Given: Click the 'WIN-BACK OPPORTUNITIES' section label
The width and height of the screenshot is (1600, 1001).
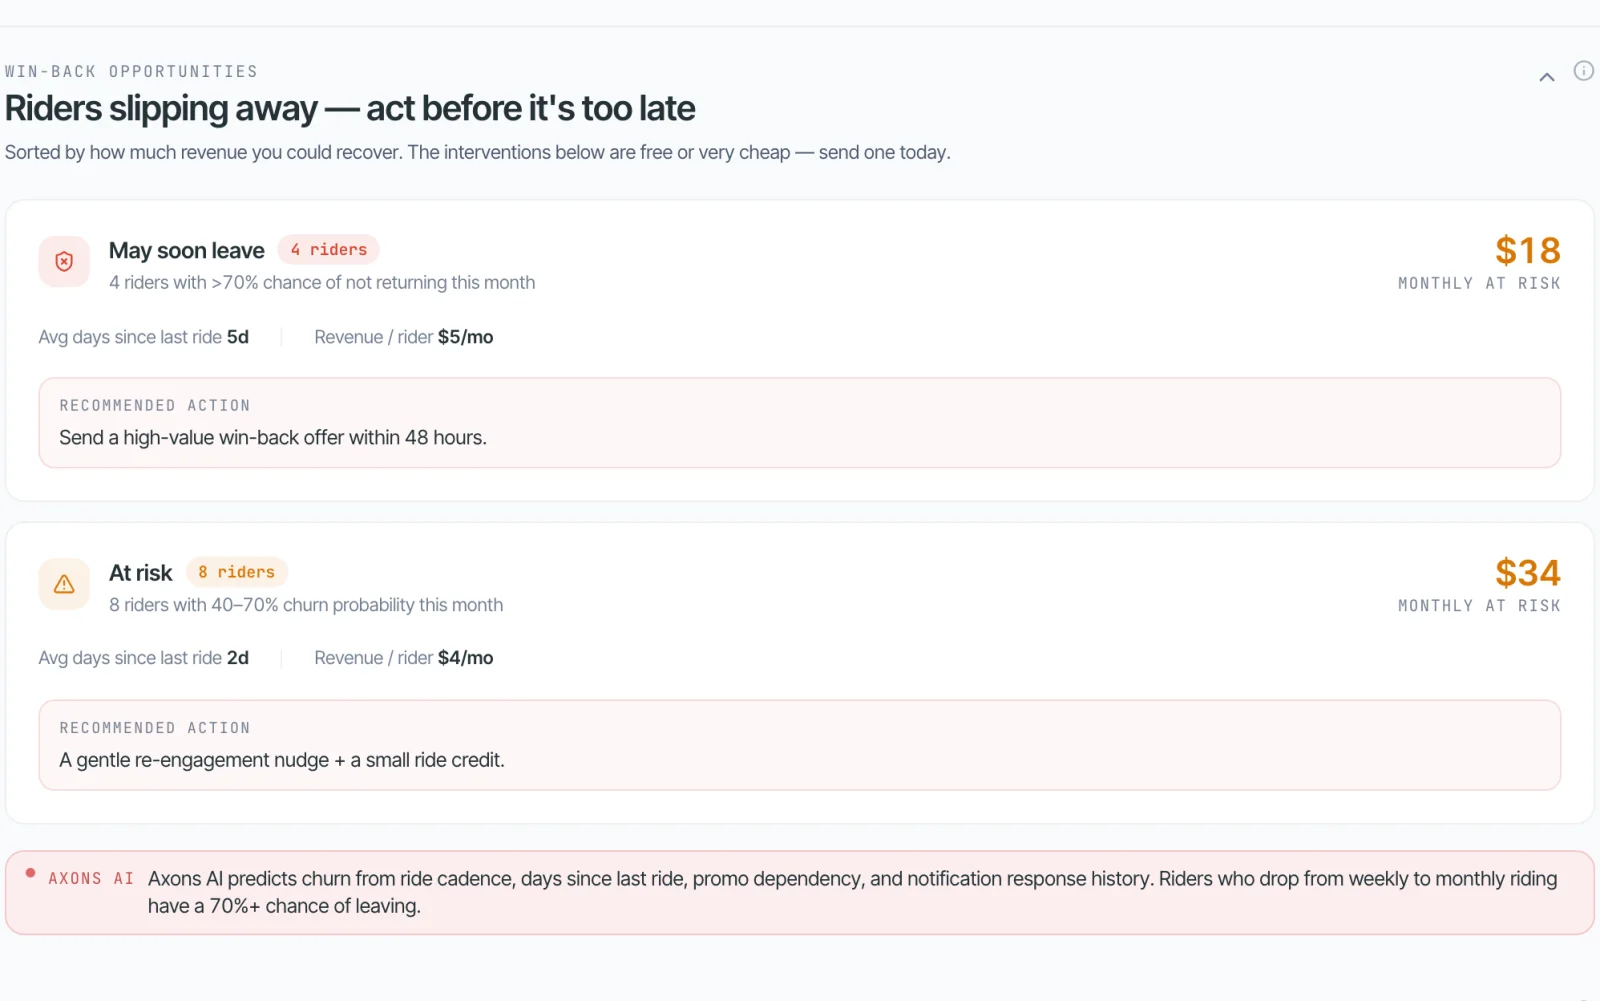Looking at the screenshot, I should click(131, 72).
